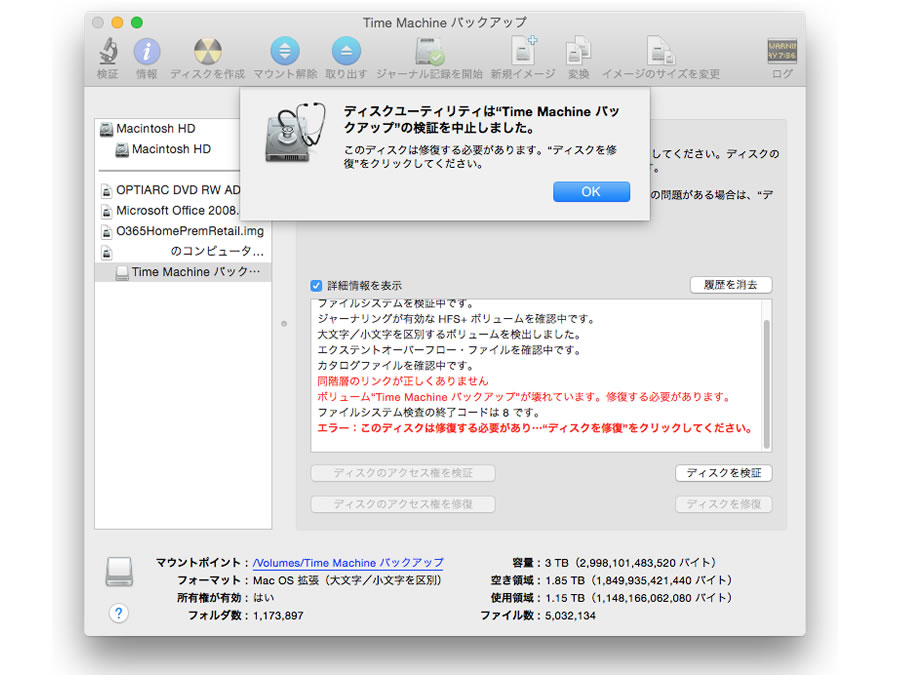Image resolution: width=900 pixels, height=675 pixels.
Task: Select the top-level Macintosh HD disk
Action: [155, 129]
